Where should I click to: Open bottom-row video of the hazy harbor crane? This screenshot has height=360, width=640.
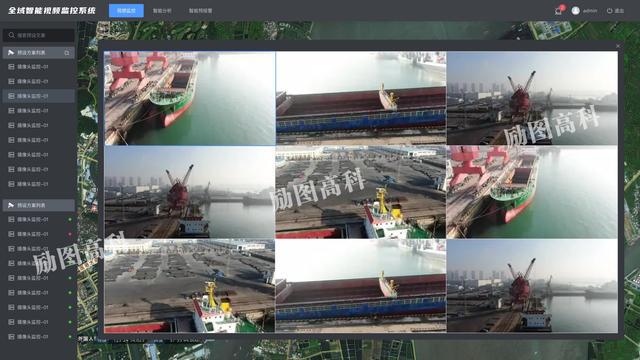[x=532, y=286]
